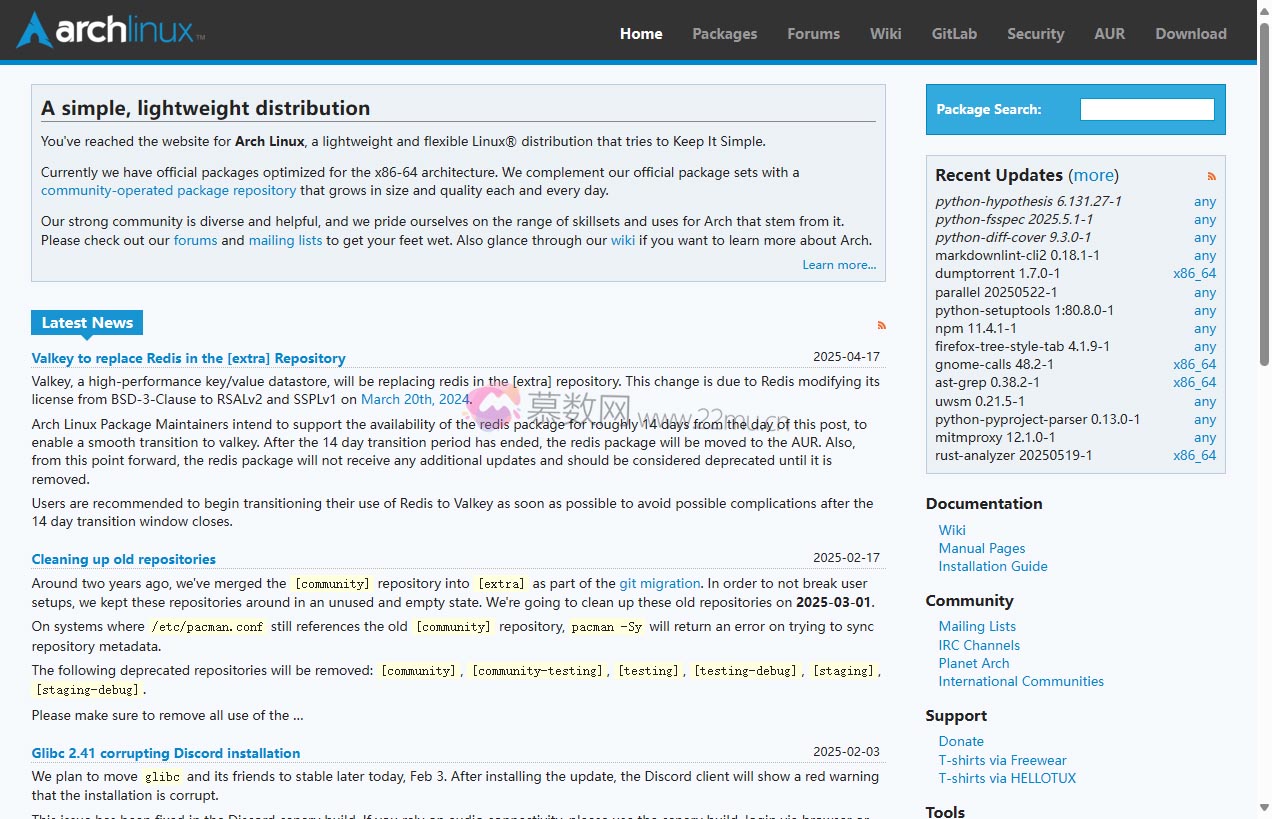
Task: Go to the Forums navigation item
Action: pos(813,33)
